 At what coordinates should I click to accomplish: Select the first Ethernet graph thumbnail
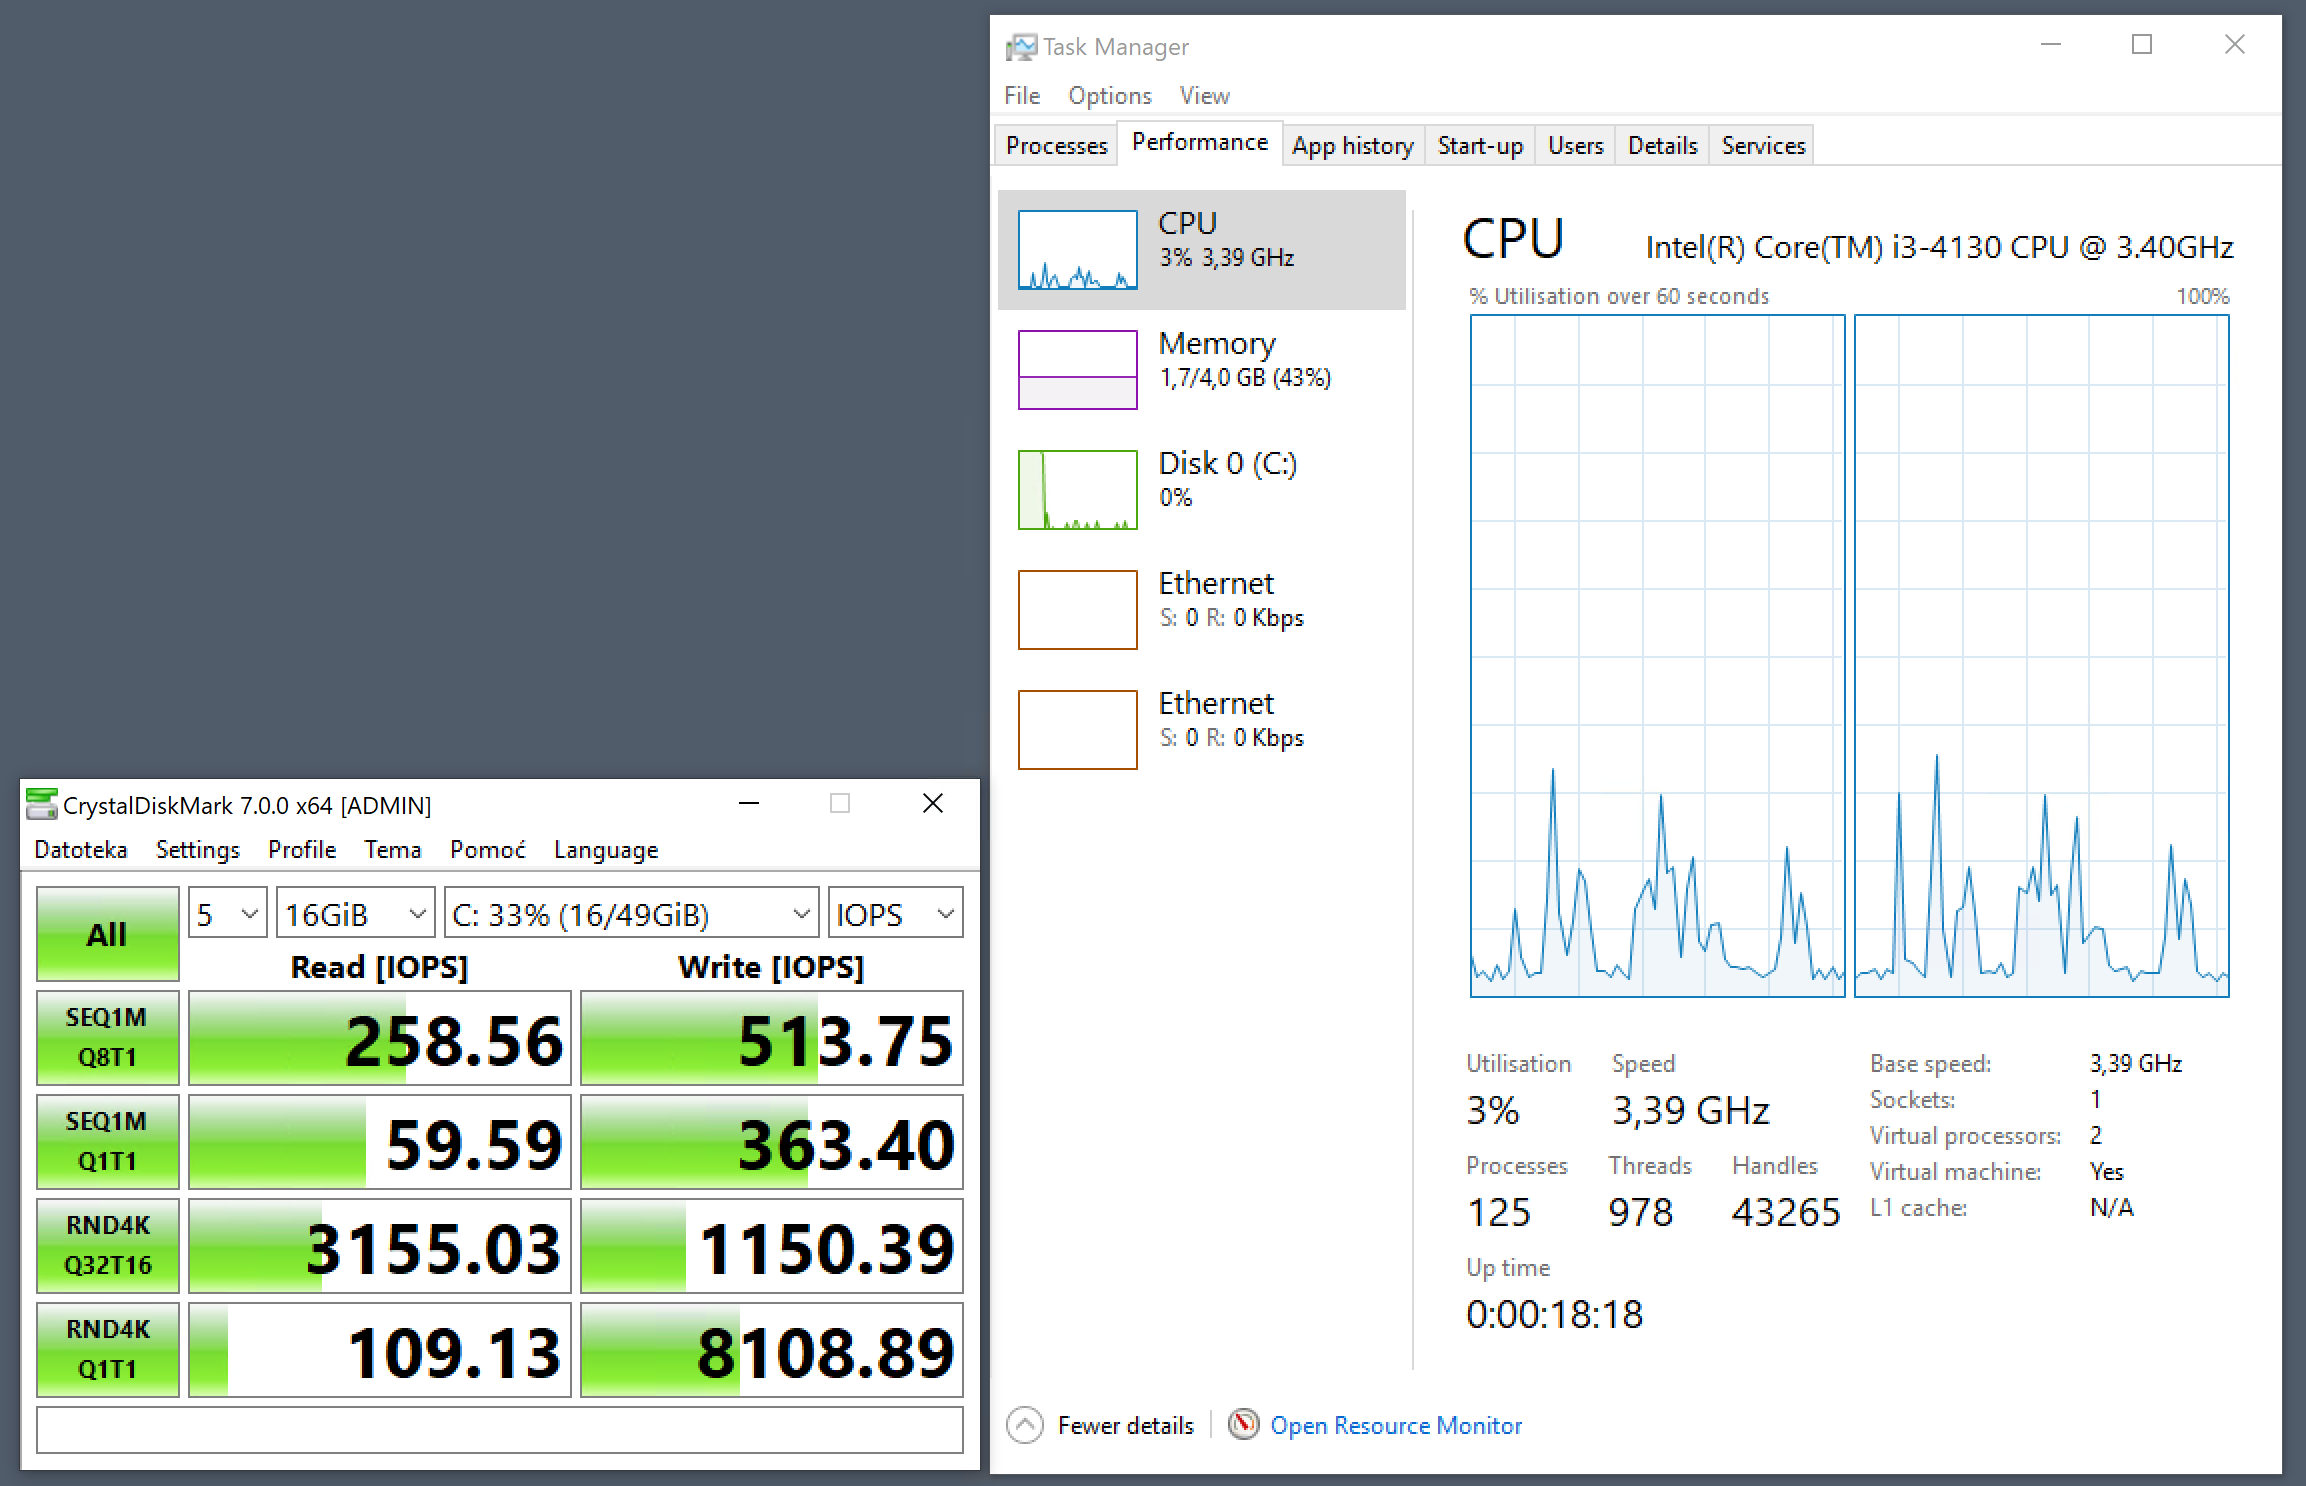[1077, 610]
